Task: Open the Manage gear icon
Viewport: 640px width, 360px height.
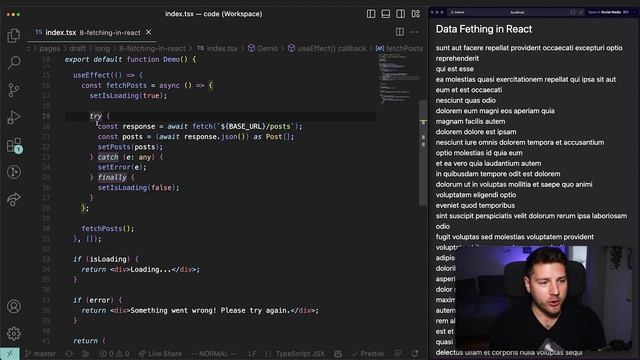Action: (x=13, y=333)
